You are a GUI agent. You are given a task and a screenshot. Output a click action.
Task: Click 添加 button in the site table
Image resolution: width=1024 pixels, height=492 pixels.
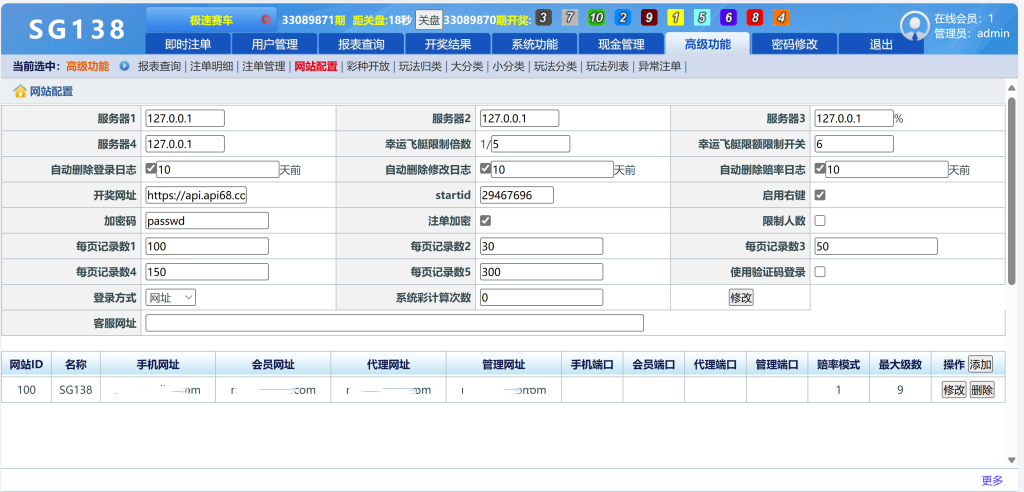coord(980,364)
